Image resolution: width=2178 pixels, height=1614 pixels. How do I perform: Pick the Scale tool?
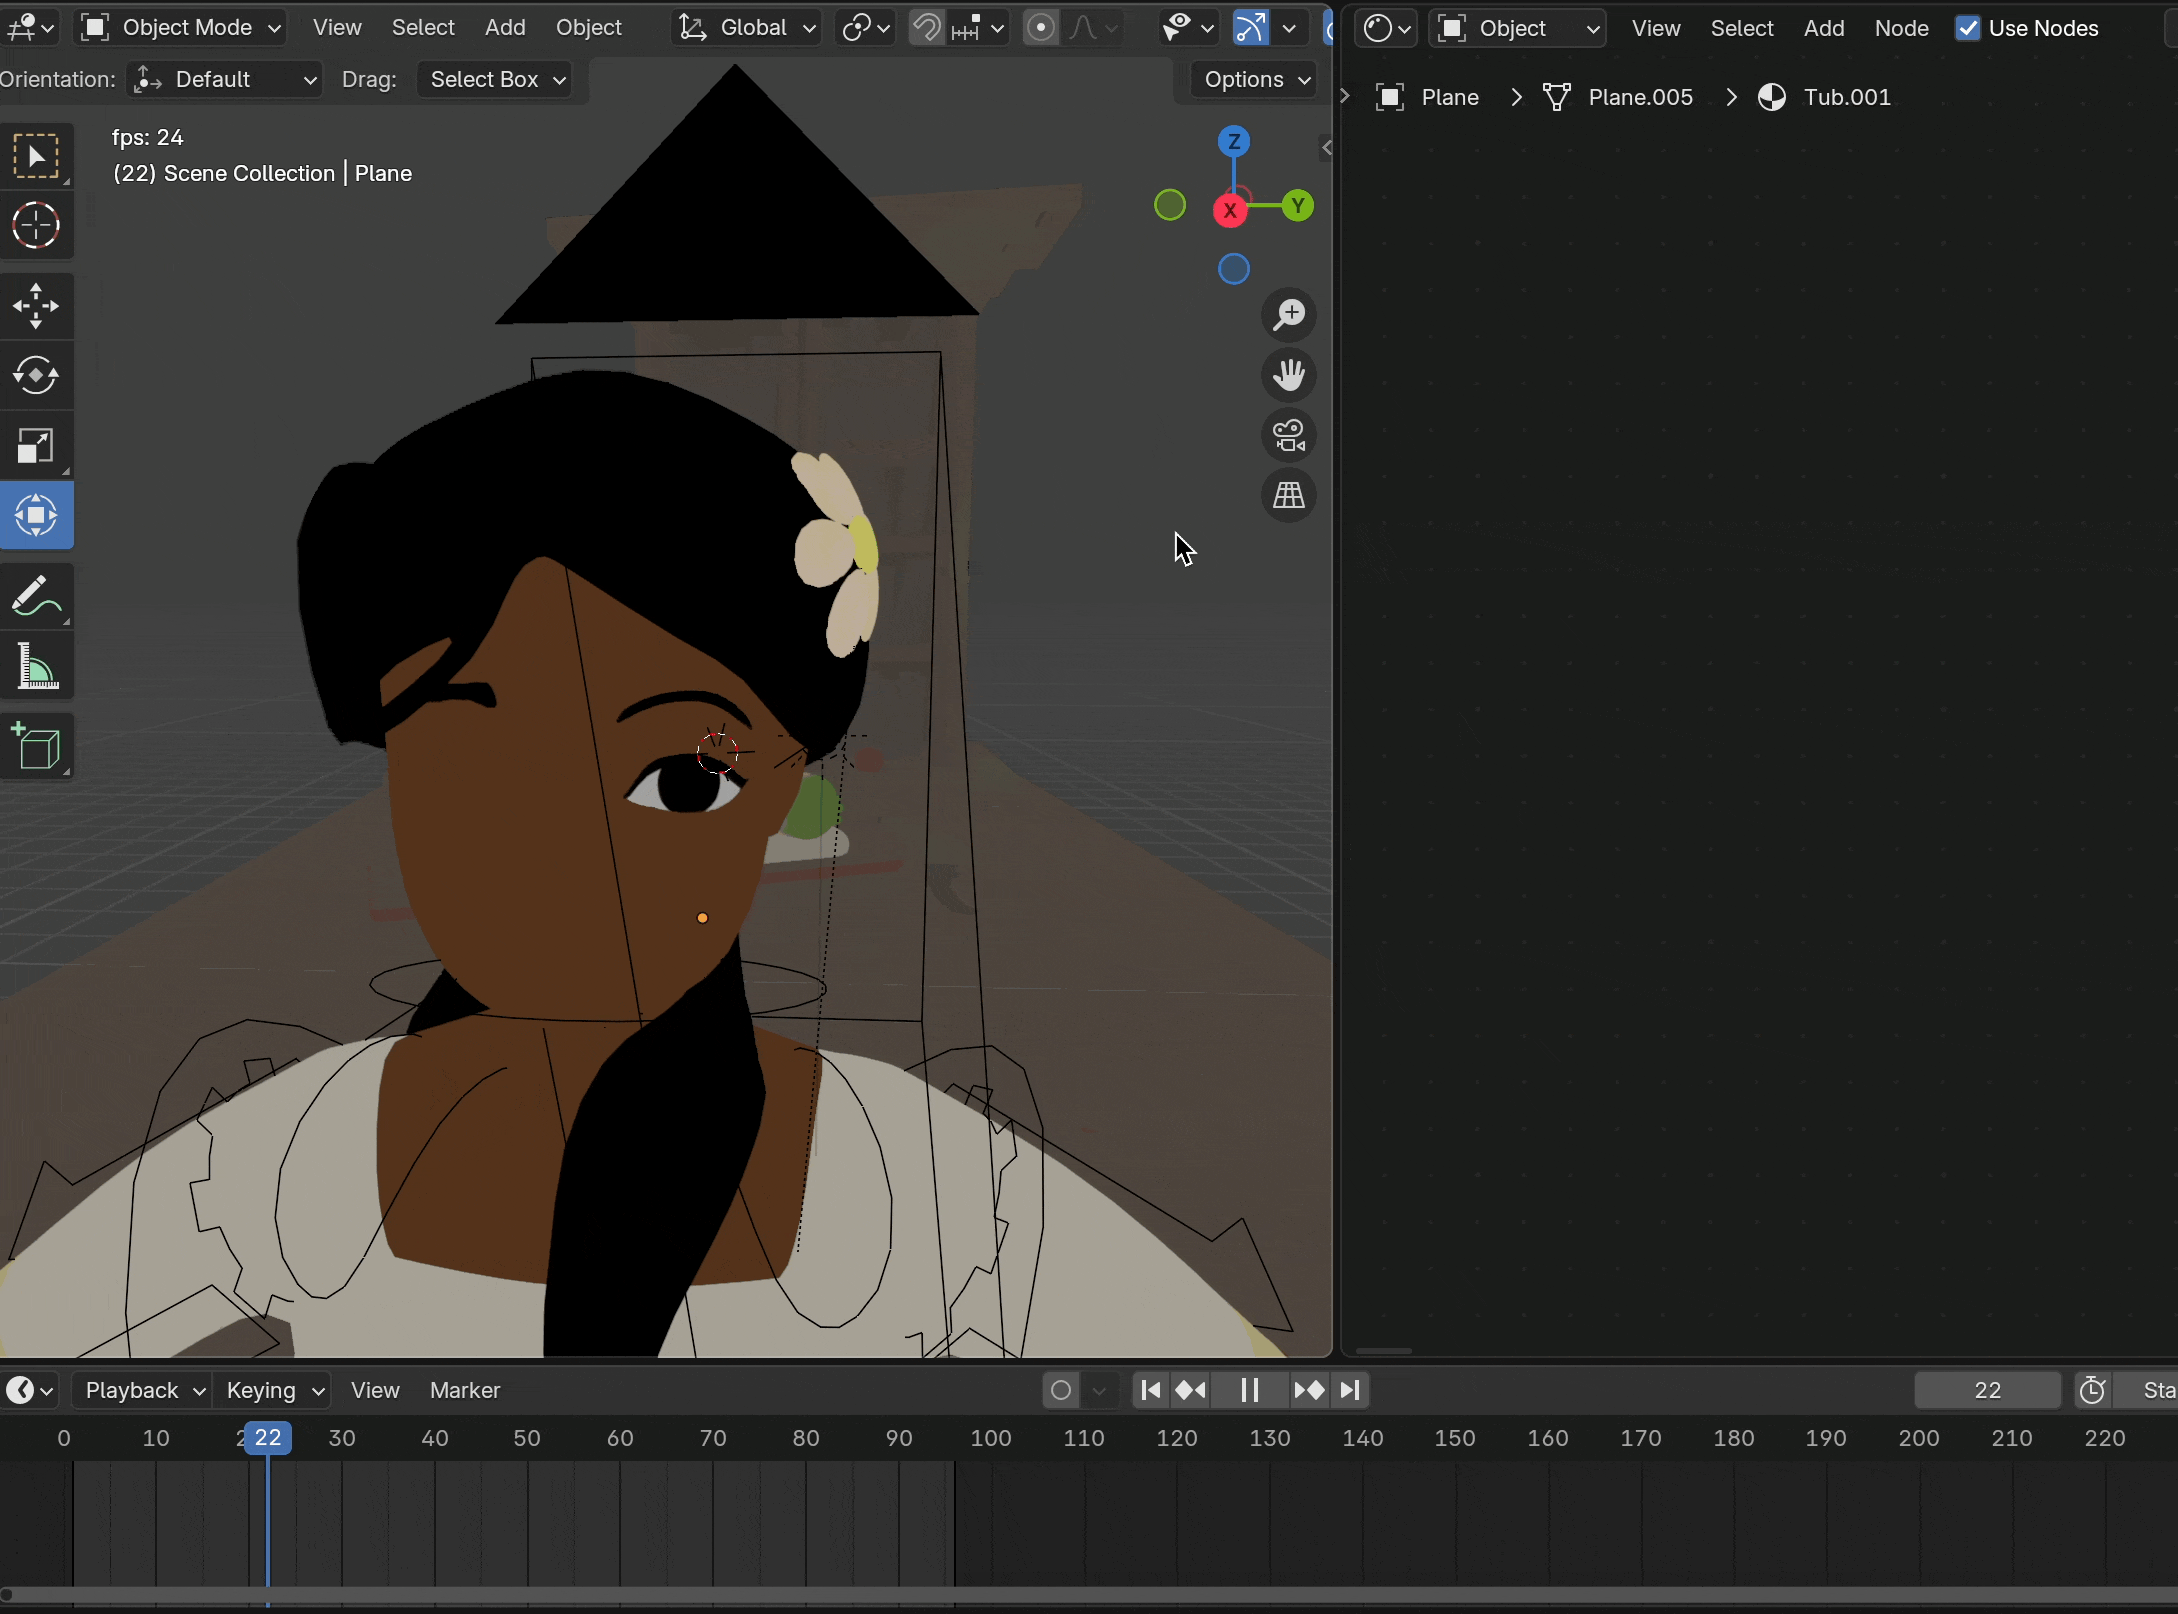(x=36, y=446)
